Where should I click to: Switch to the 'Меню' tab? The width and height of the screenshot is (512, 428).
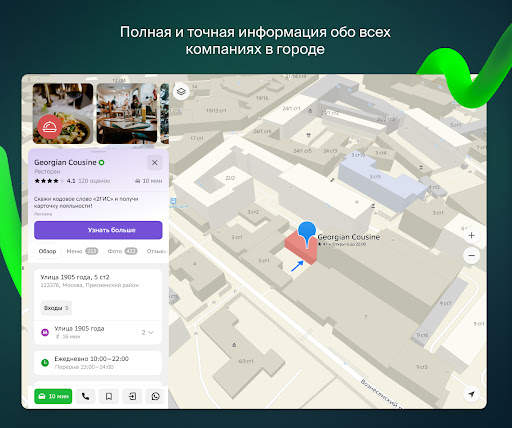82,251
